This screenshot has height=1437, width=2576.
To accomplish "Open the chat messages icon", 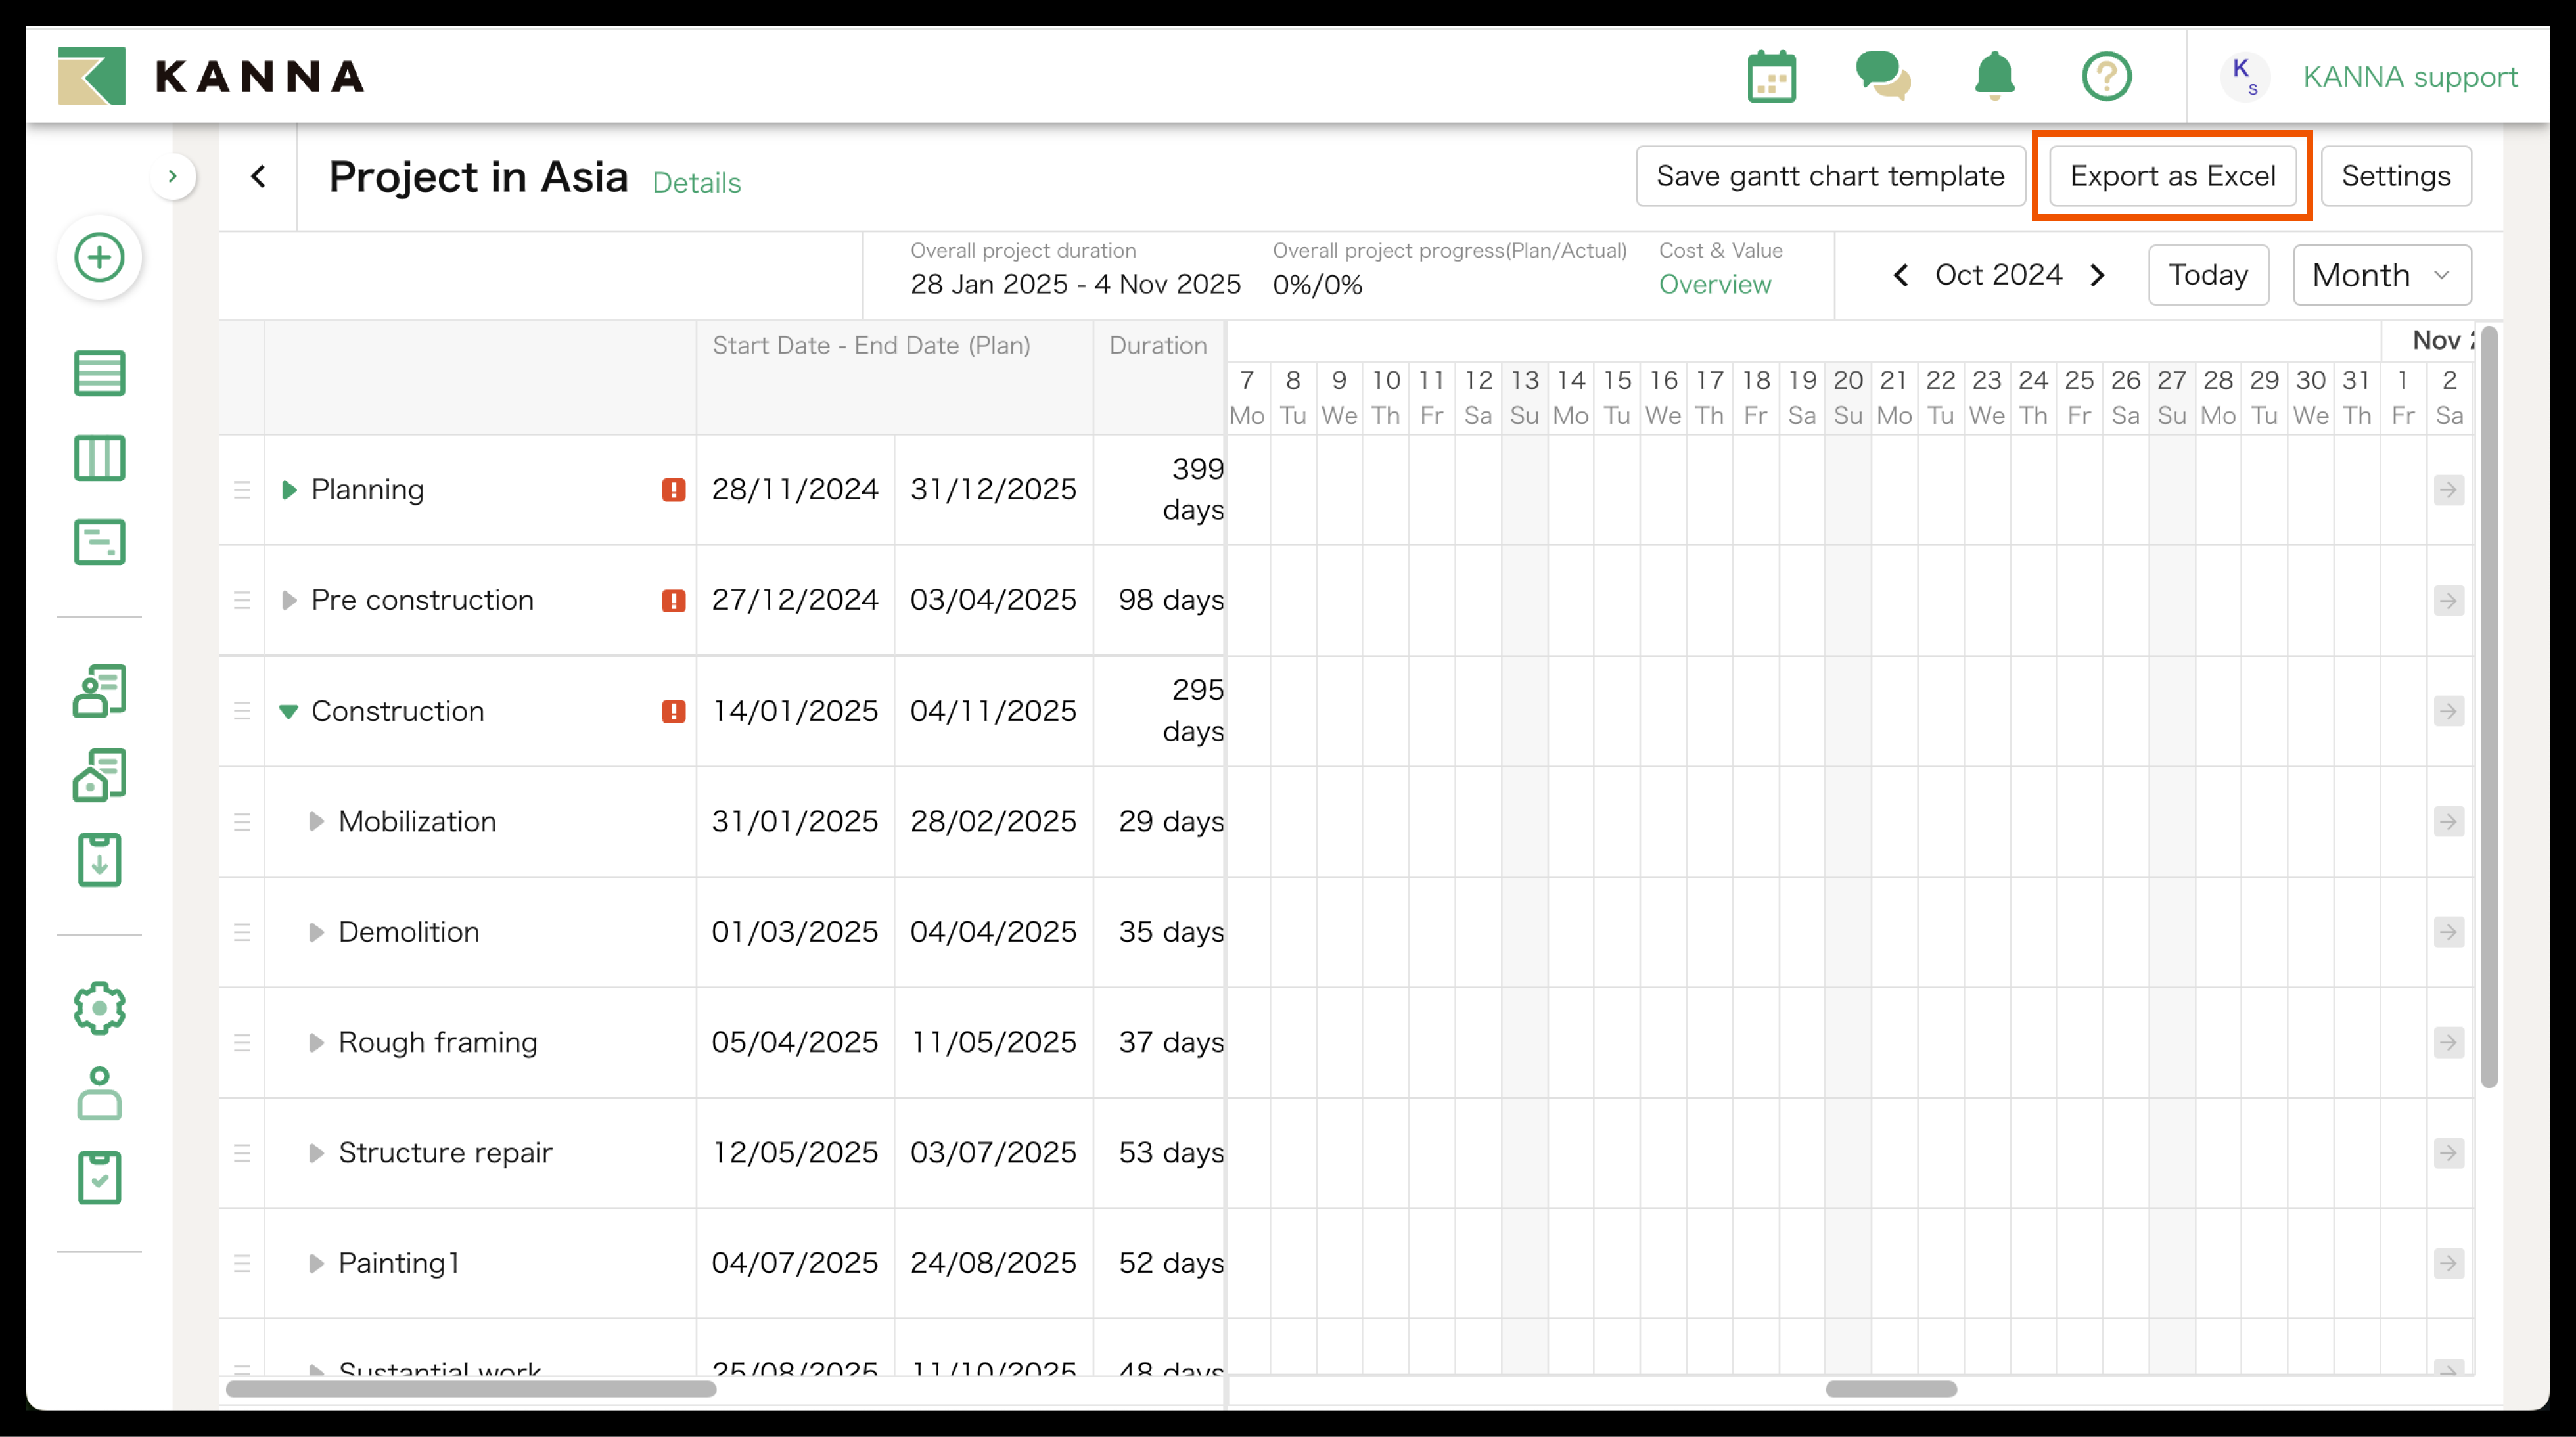I will coord(1882,76).
